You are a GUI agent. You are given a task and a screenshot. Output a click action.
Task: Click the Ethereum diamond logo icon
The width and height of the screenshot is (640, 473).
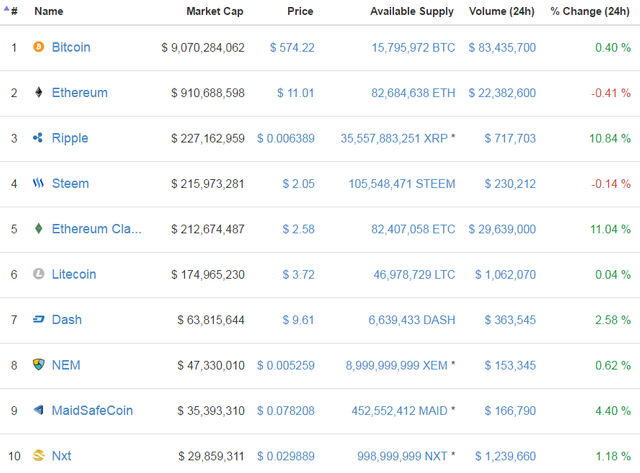[39, 92]
